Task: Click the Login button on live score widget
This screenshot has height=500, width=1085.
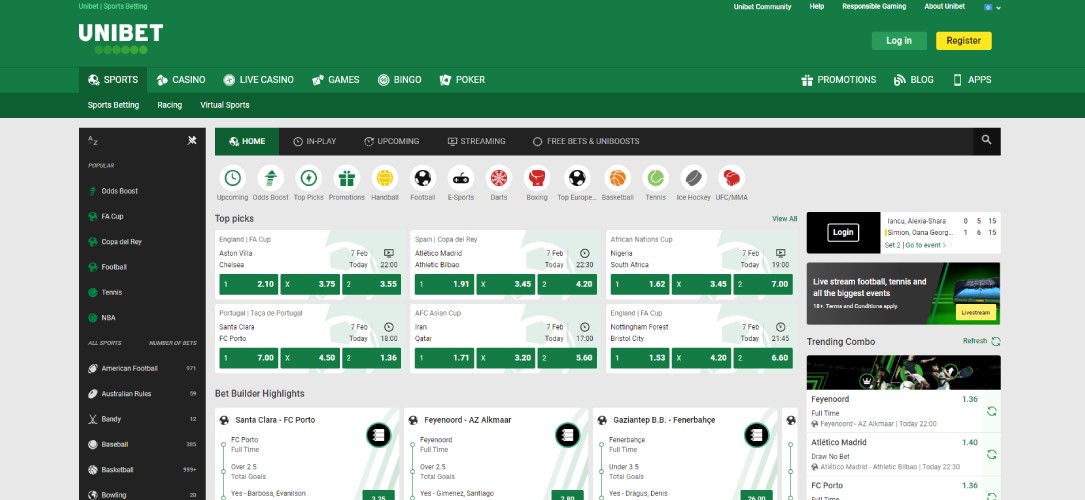Action: [843, 232]
